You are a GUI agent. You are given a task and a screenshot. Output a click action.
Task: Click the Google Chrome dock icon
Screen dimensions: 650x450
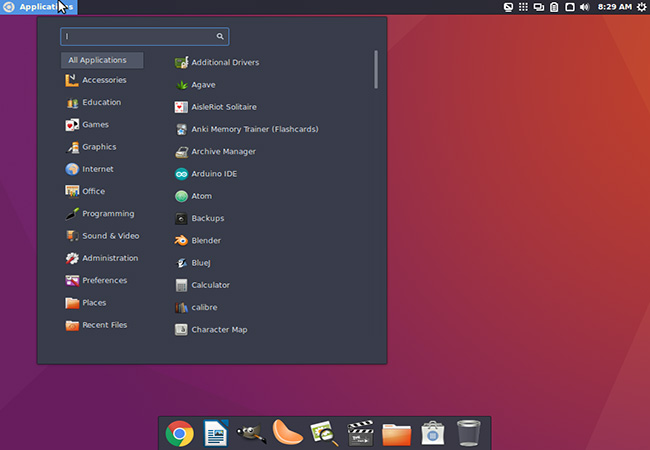pos(180,433)
